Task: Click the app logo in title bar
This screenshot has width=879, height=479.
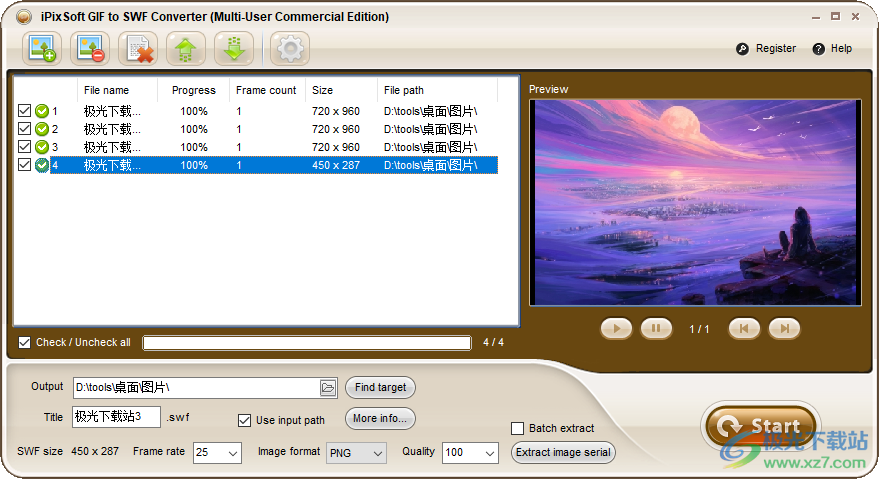Action: pyautogui.click(x=24, y=17)
